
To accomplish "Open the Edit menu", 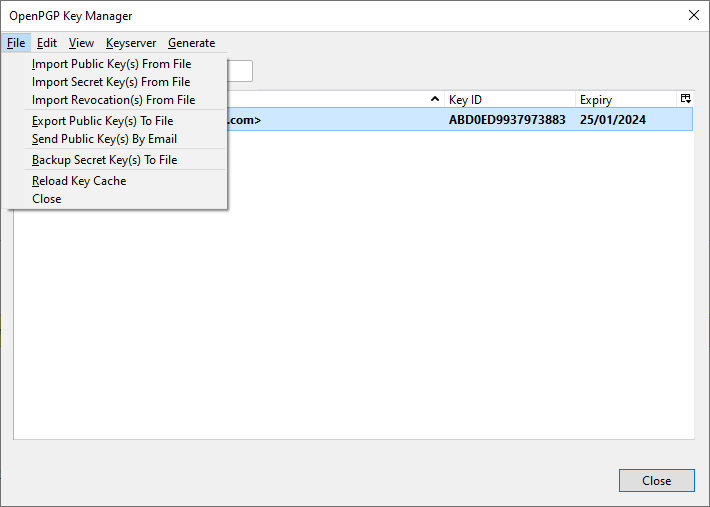I will click(x=47, y=43).
